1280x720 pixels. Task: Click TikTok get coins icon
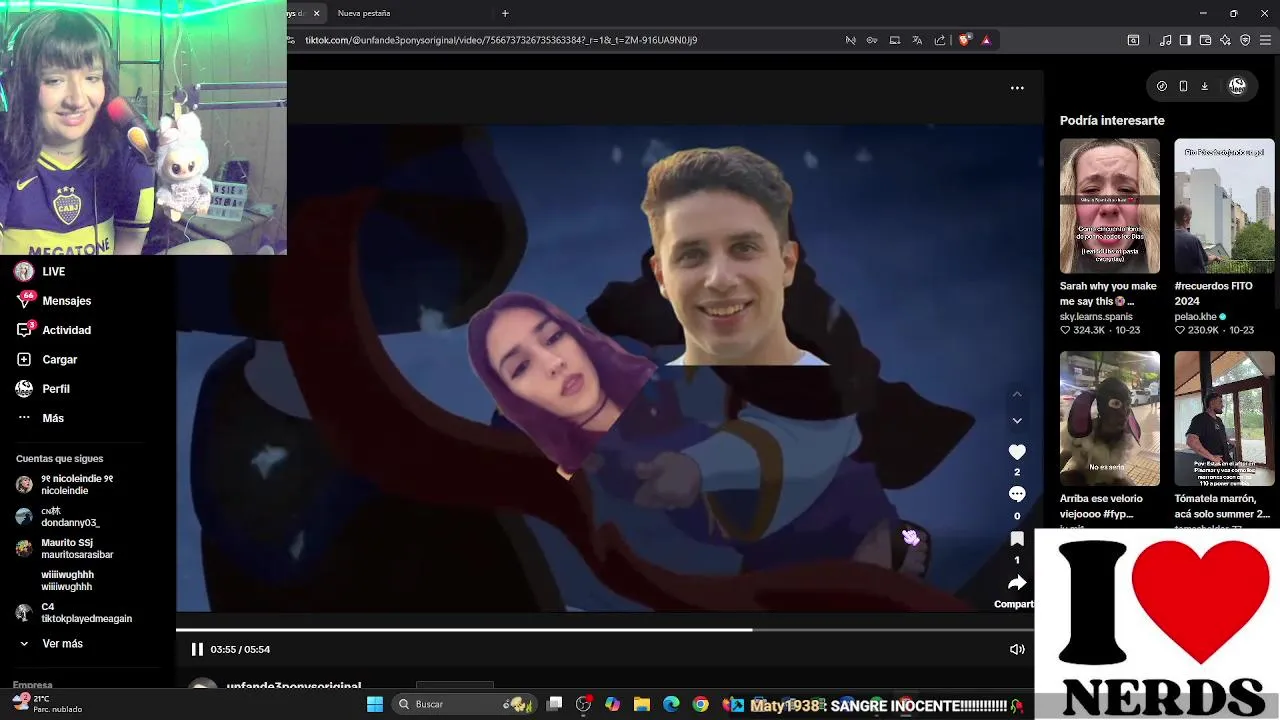tap(1161, 86)
